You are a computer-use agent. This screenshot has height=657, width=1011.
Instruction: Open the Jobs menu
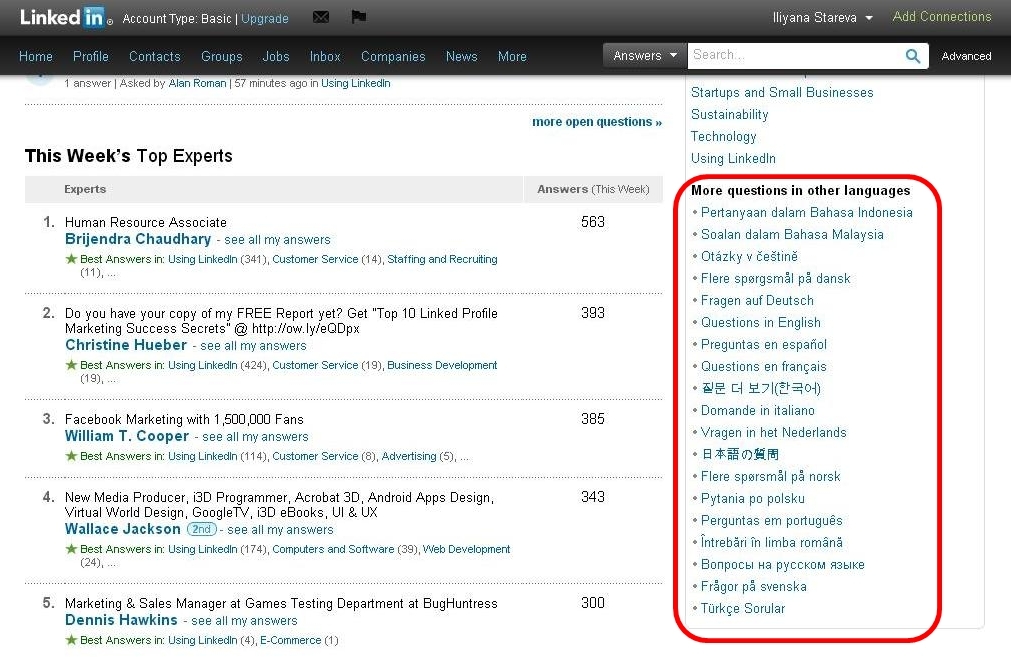click(x=276, y=56)
